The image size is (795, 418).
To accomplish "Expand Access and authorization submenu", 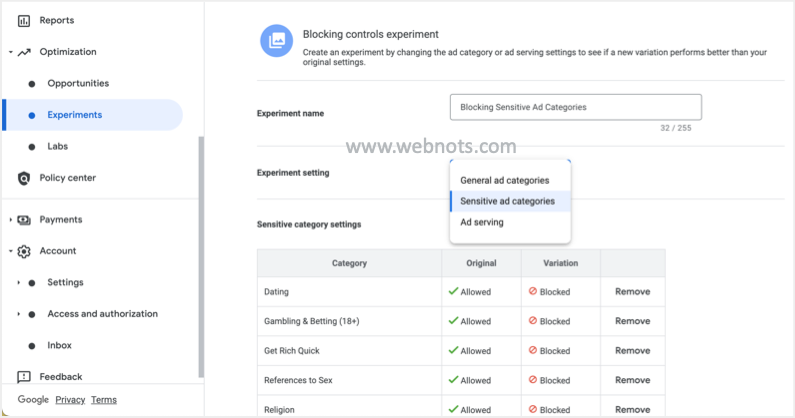I will click(x=18, y=314).
